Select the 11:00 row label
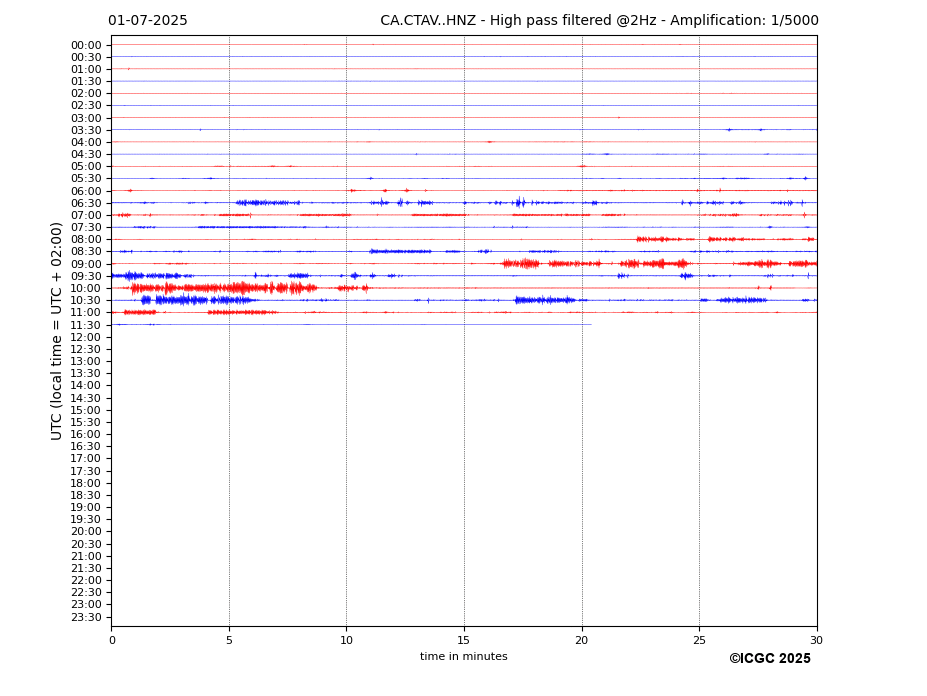The width and height of the screenshot is (927, 696). click(86, 312)
